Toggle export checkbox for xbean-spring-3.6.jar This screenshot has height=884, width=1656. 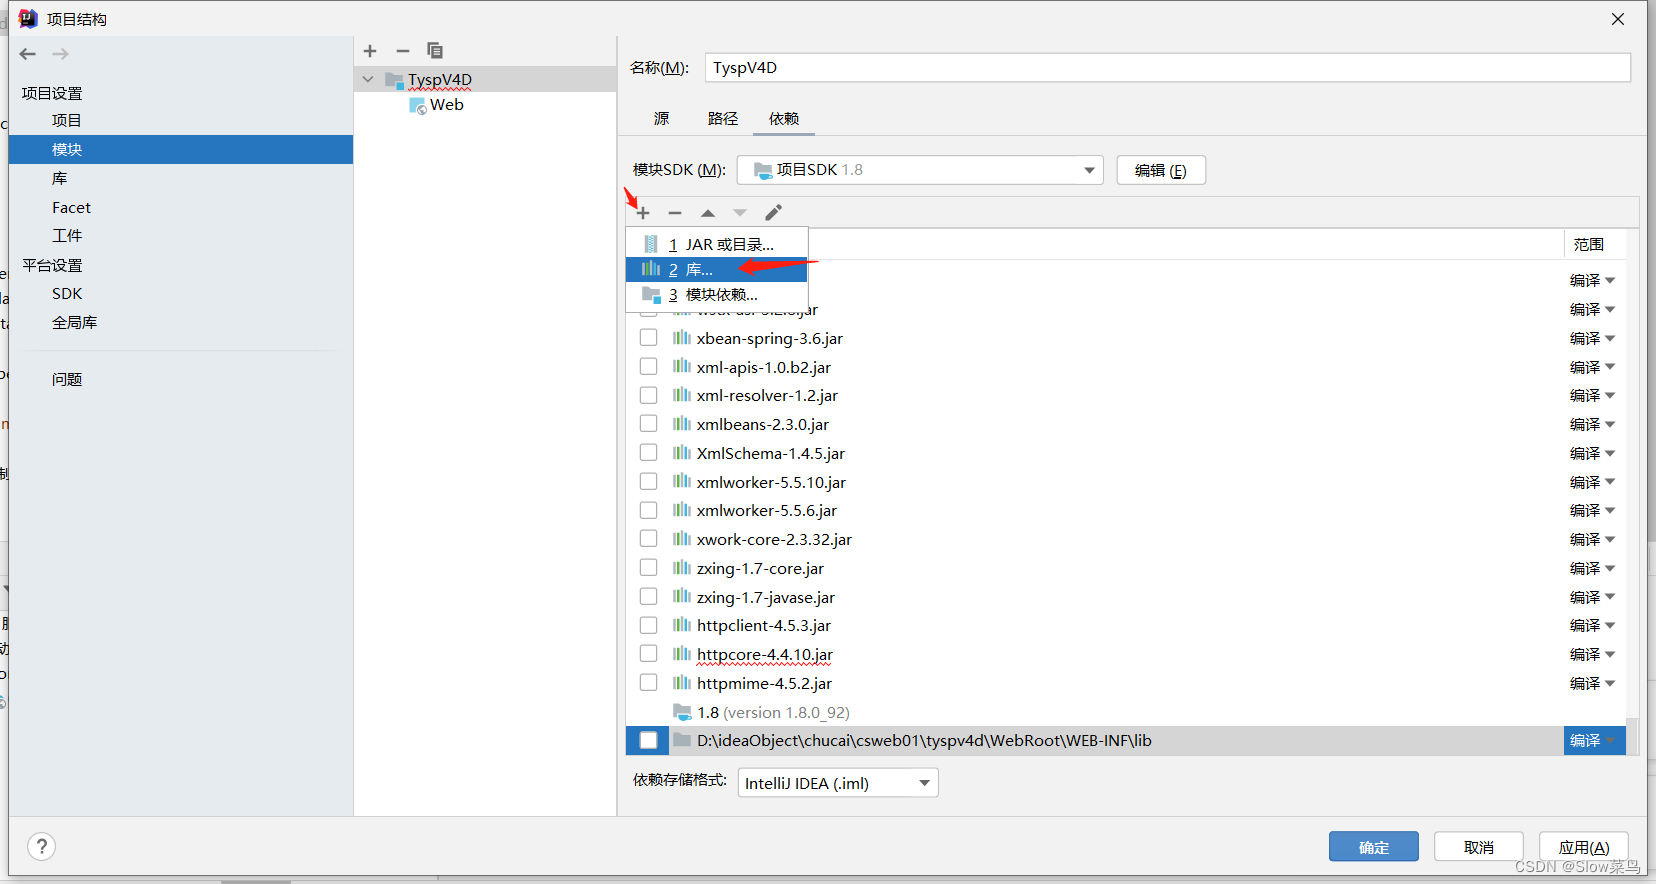click(649, 338)
